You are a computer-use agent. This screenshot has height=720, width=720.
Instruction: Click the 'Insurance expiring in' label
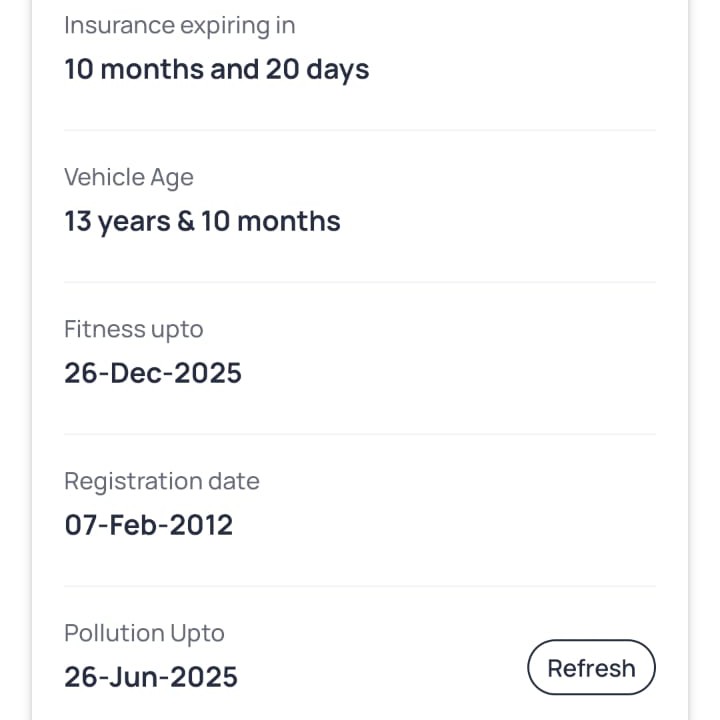pos(179,26)
